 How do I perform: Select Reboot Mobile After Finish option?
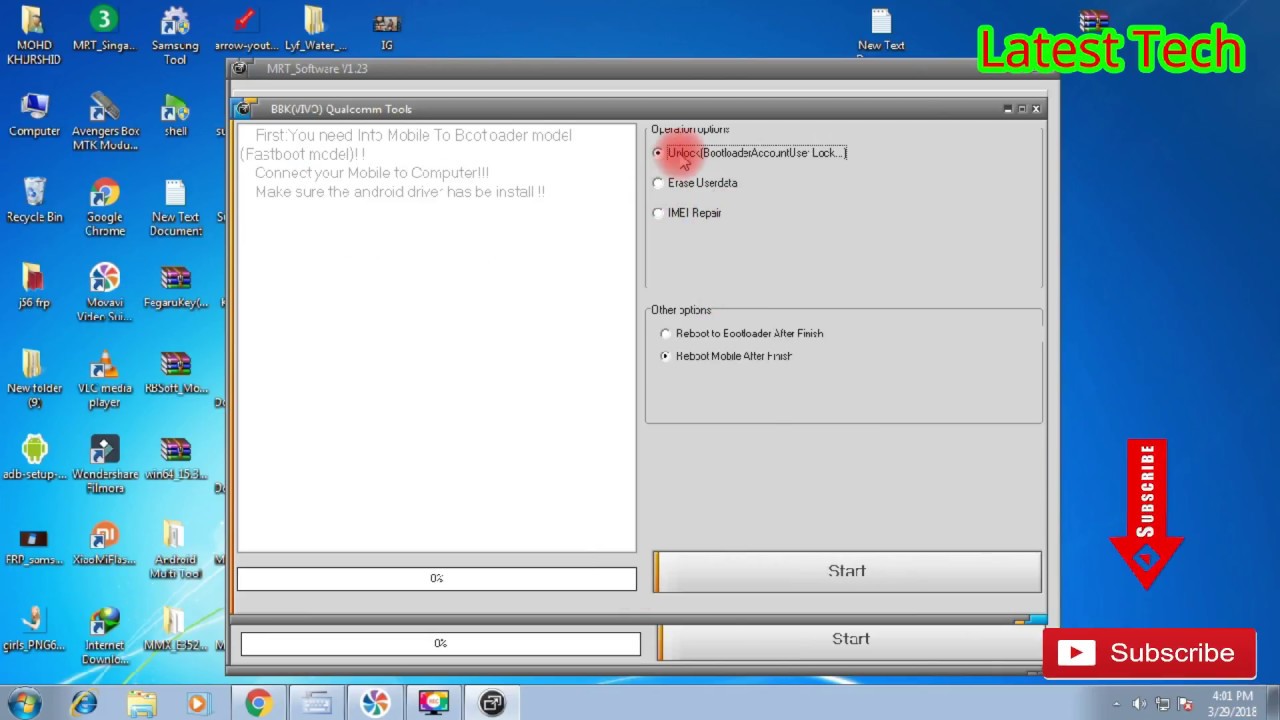[666, 356]
